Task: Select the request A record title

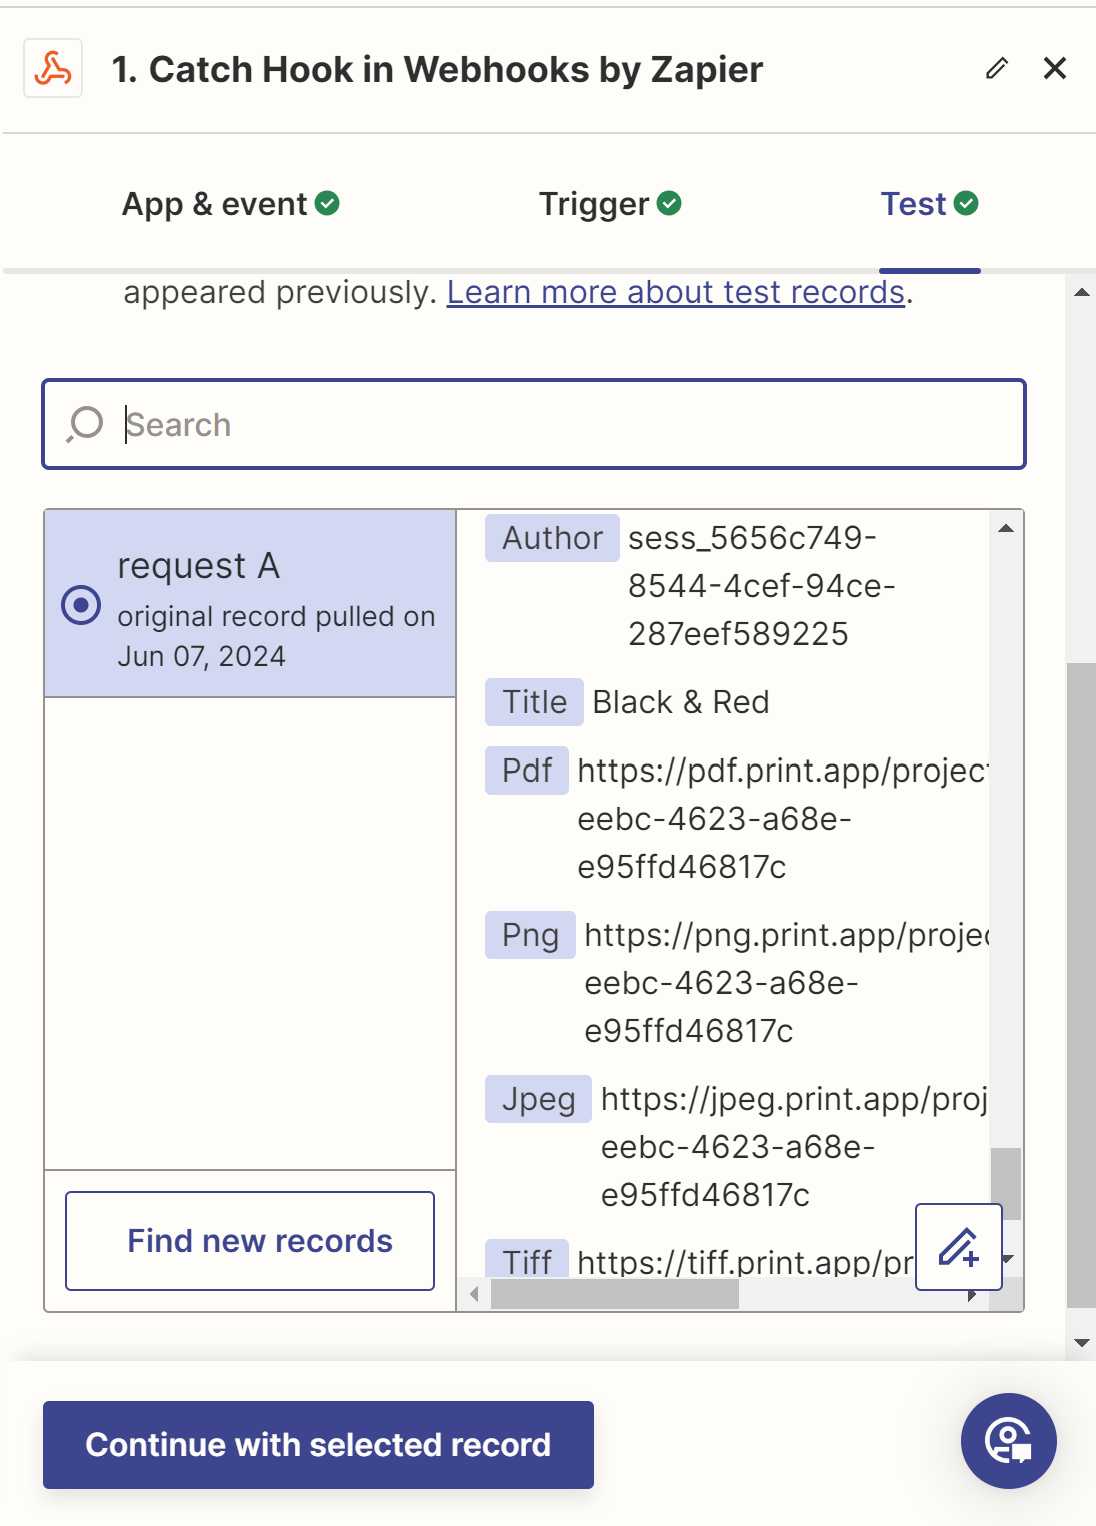Action: (198, 566)
